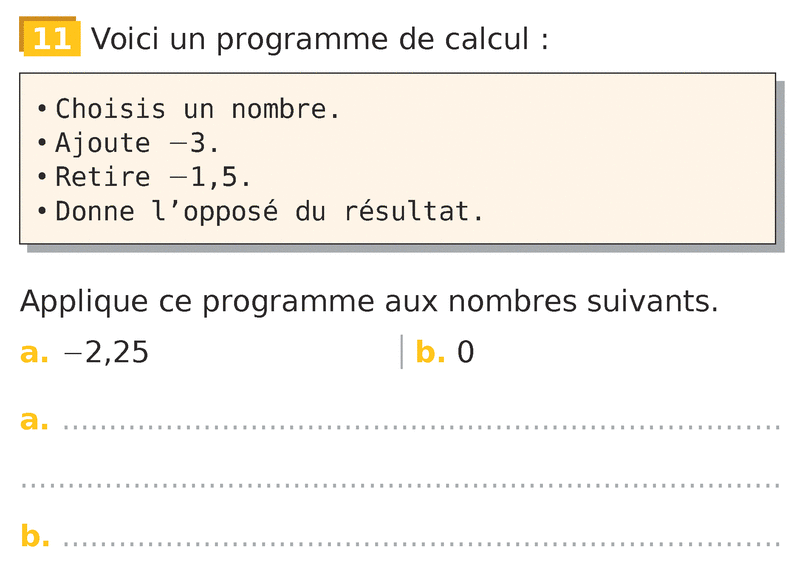The height and width of the screenshot is (585, 803).
Task: Click the orange exercise number 11 badge
Action: tap(50, 38)
